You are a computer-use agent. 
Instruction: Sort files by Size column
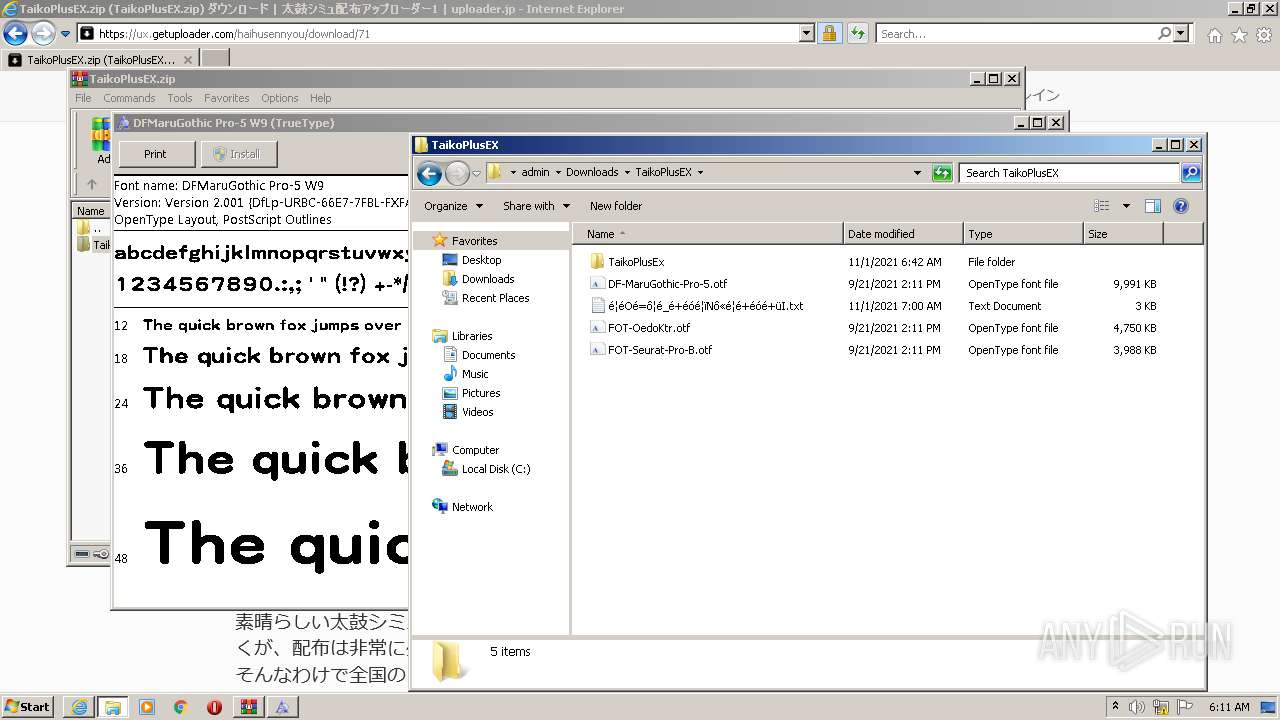(1123, 234)
